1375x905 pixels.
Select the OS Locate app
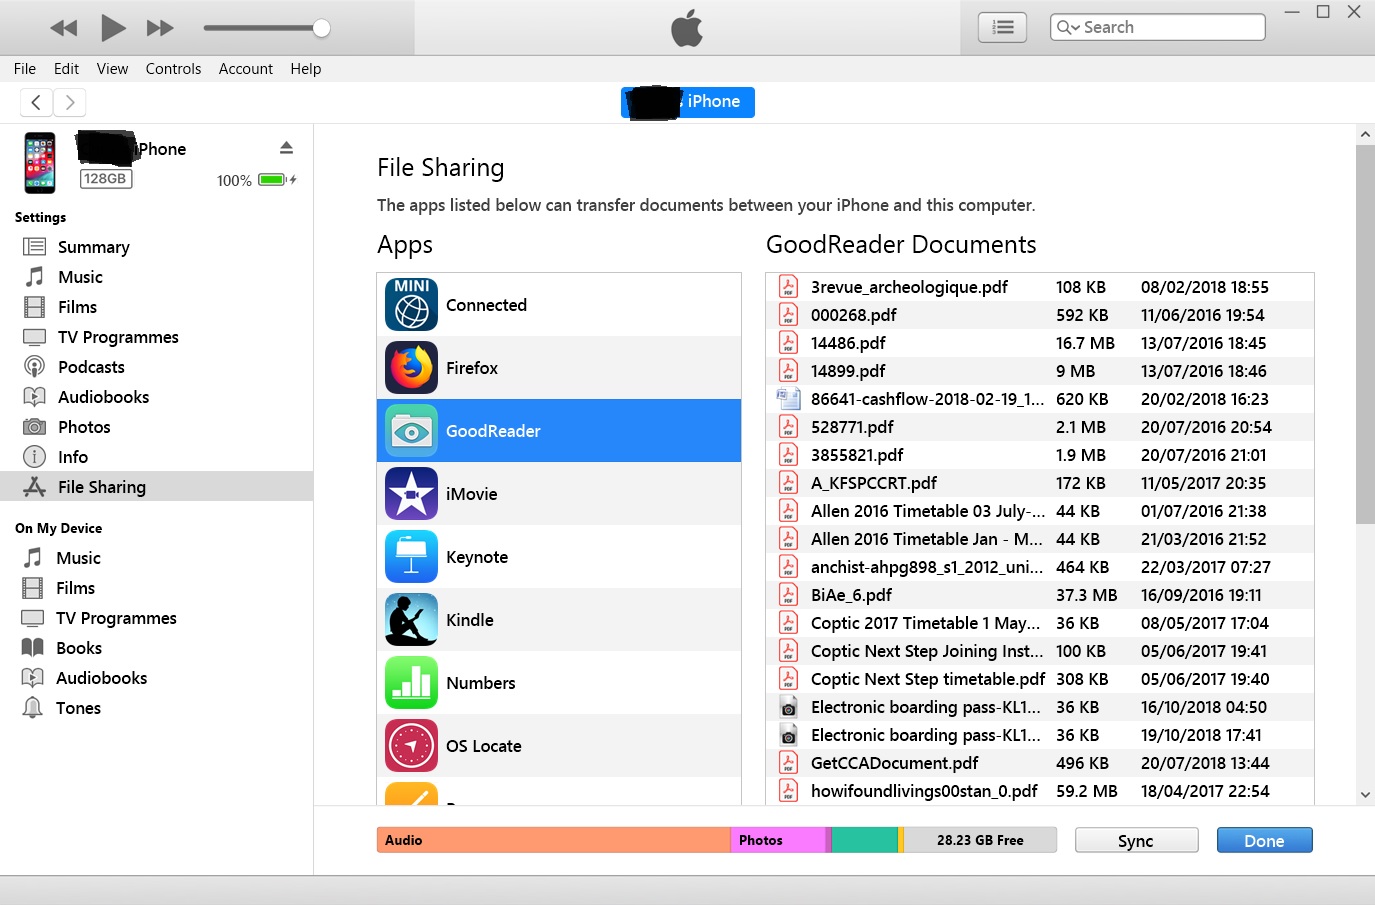(559, 746)
